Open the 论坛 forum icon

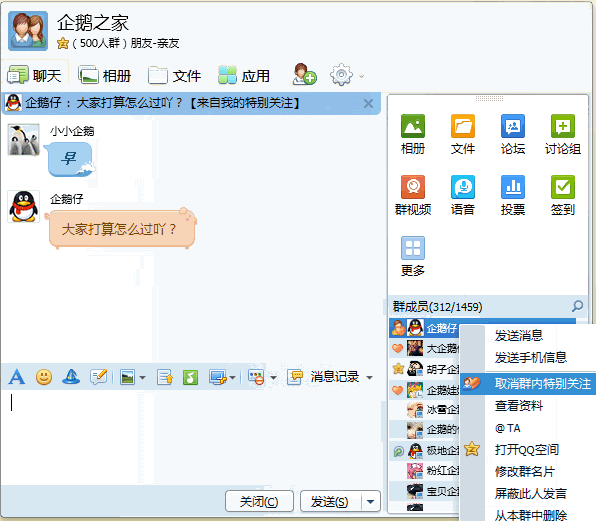coord(513,134)
